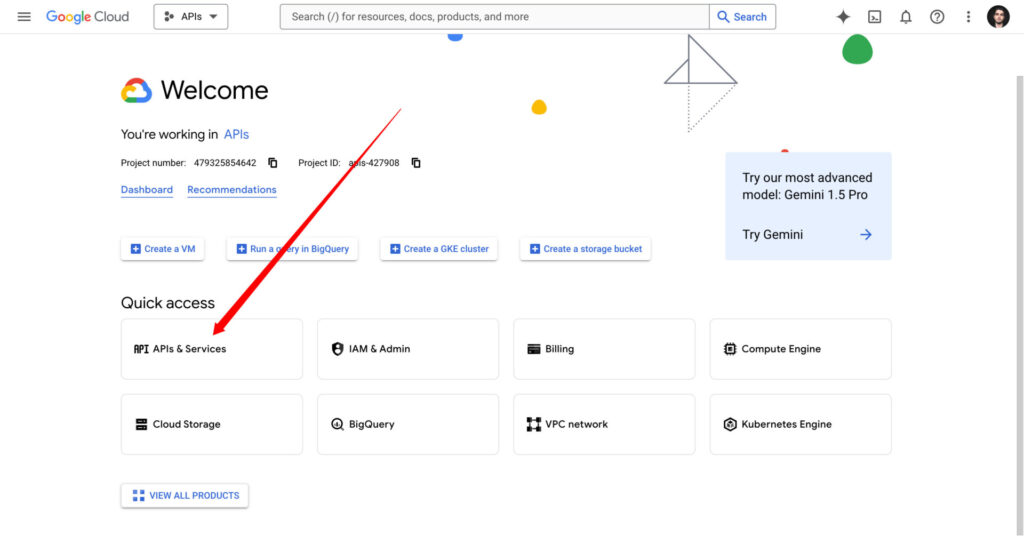1024x536 pixels.
Task: Open the help question mark icon
Action: [937, 17]
